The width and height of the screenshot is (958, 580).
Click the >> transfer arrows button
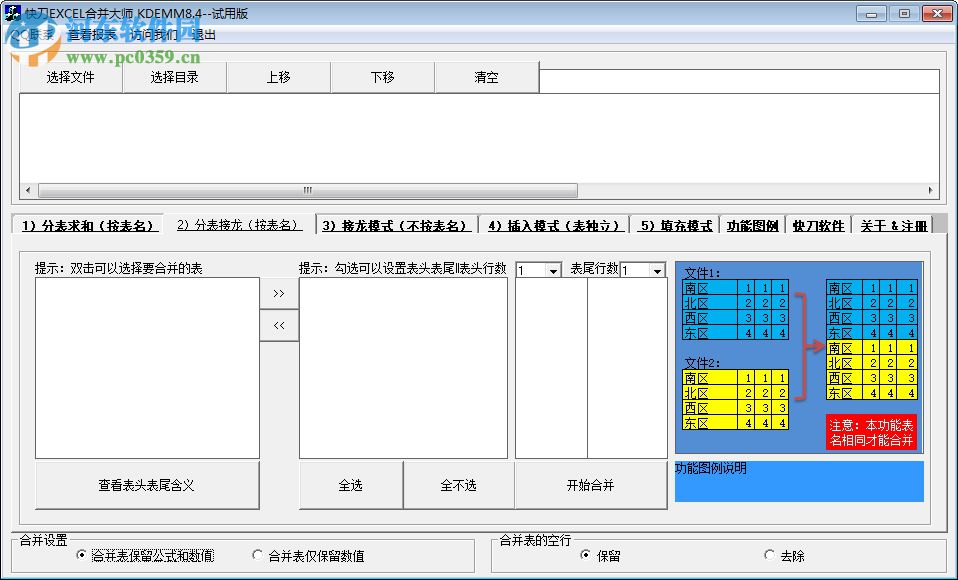(x=279, y=293)
